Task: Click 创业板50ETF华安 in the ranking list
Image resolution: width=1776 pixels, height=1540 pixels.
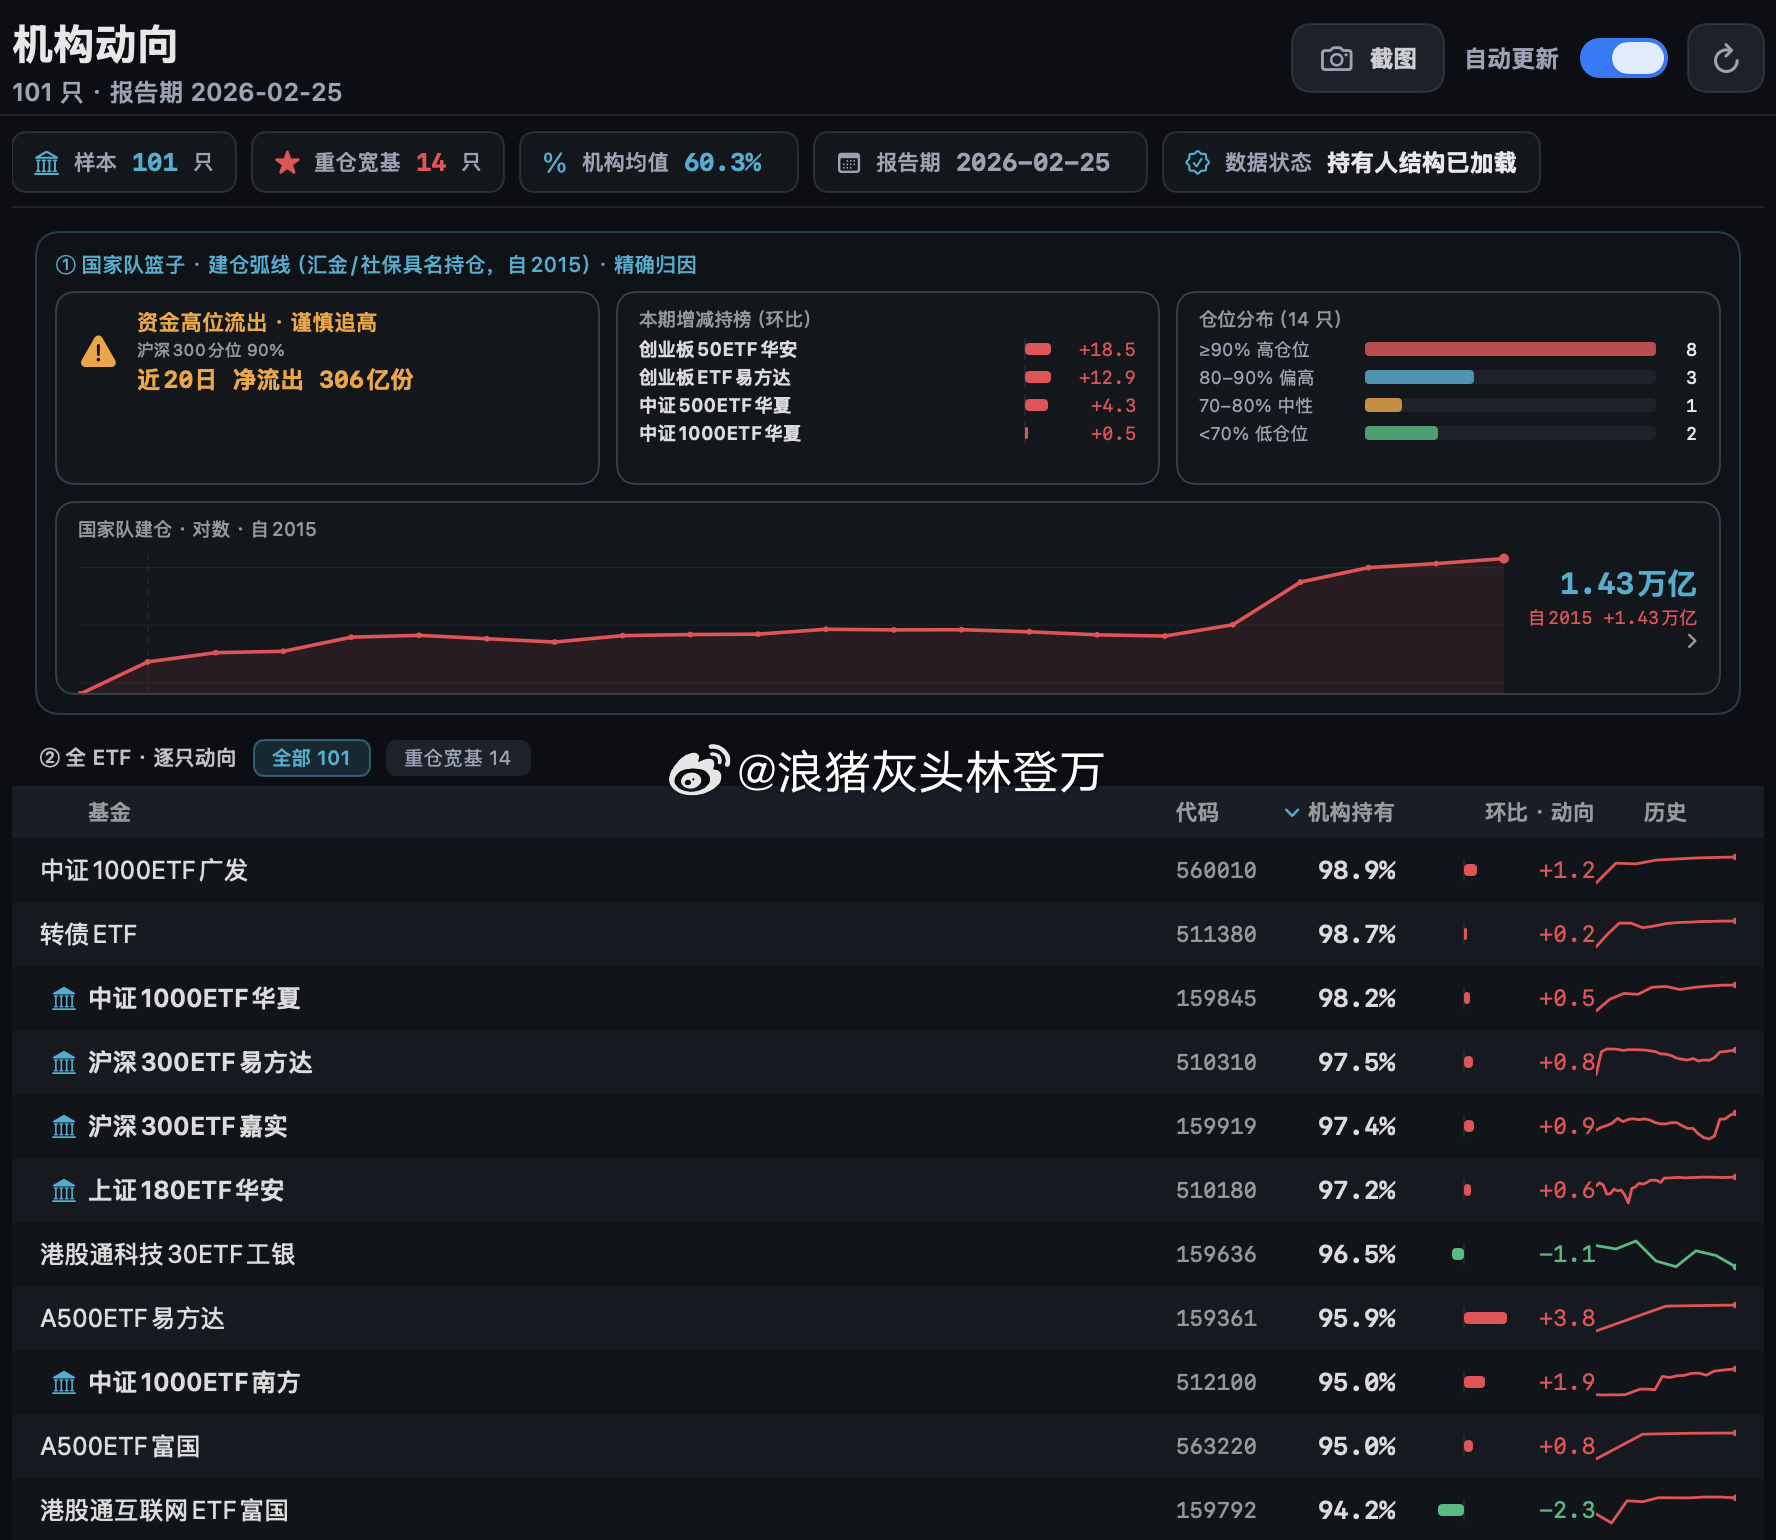Action: click(x=718, y=349)
